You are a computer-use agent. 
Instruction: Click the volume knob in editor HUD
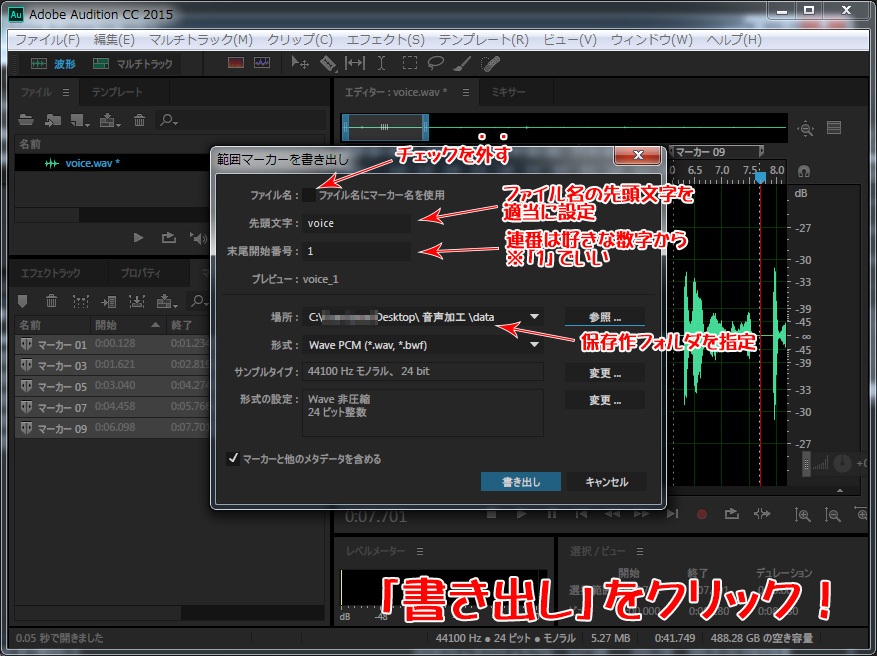842,463
